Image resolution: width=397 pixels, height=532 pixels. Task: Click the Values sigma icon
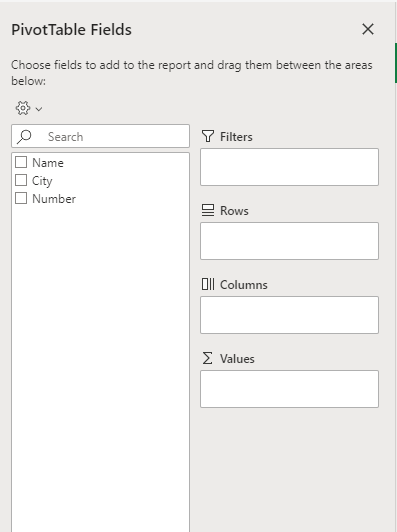click(x=207, y=358)
